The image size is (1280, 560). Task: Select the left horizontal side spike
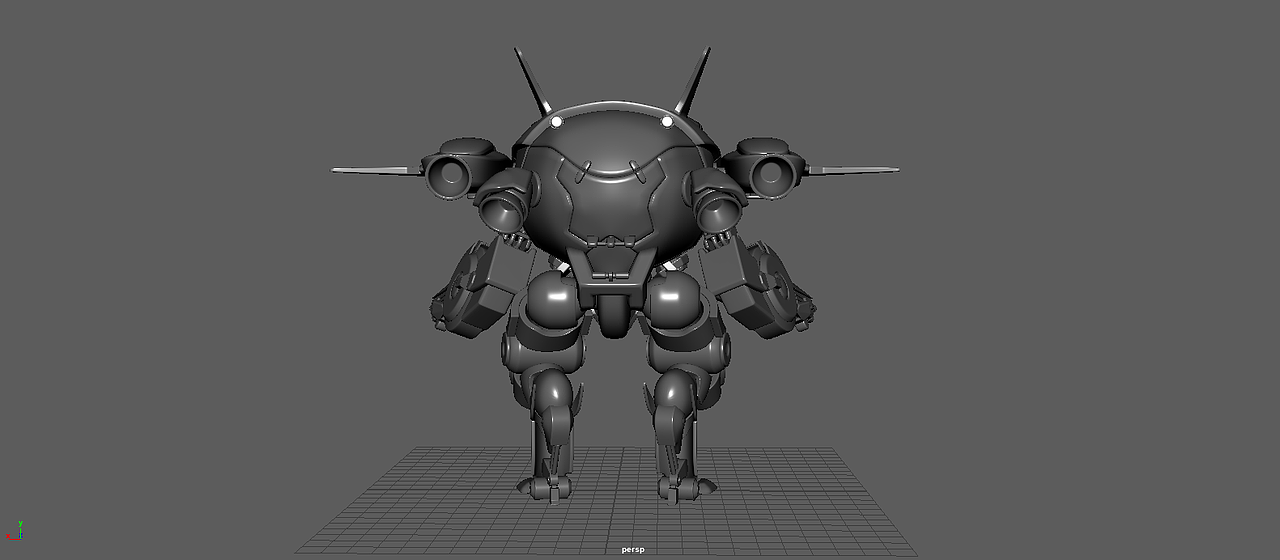(378, 171)
